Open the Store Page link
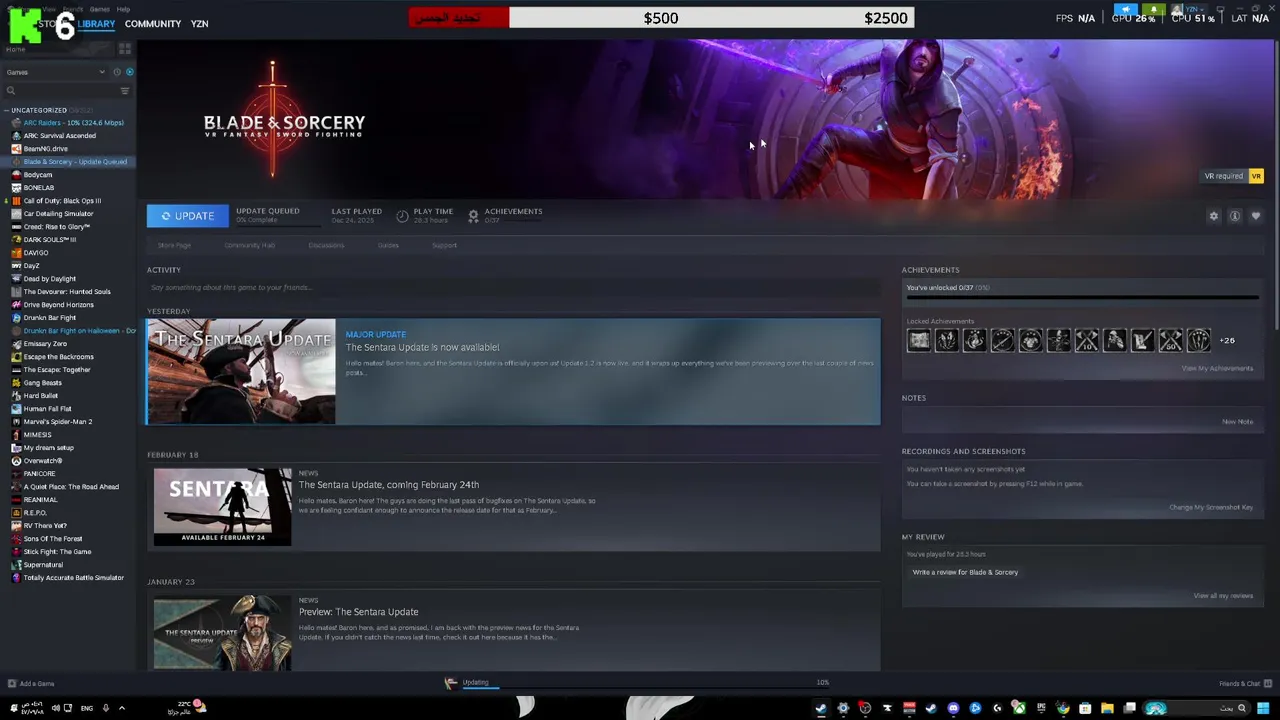Image resolution: width=1280 pixels, height=720 pixels. [174, 245]
